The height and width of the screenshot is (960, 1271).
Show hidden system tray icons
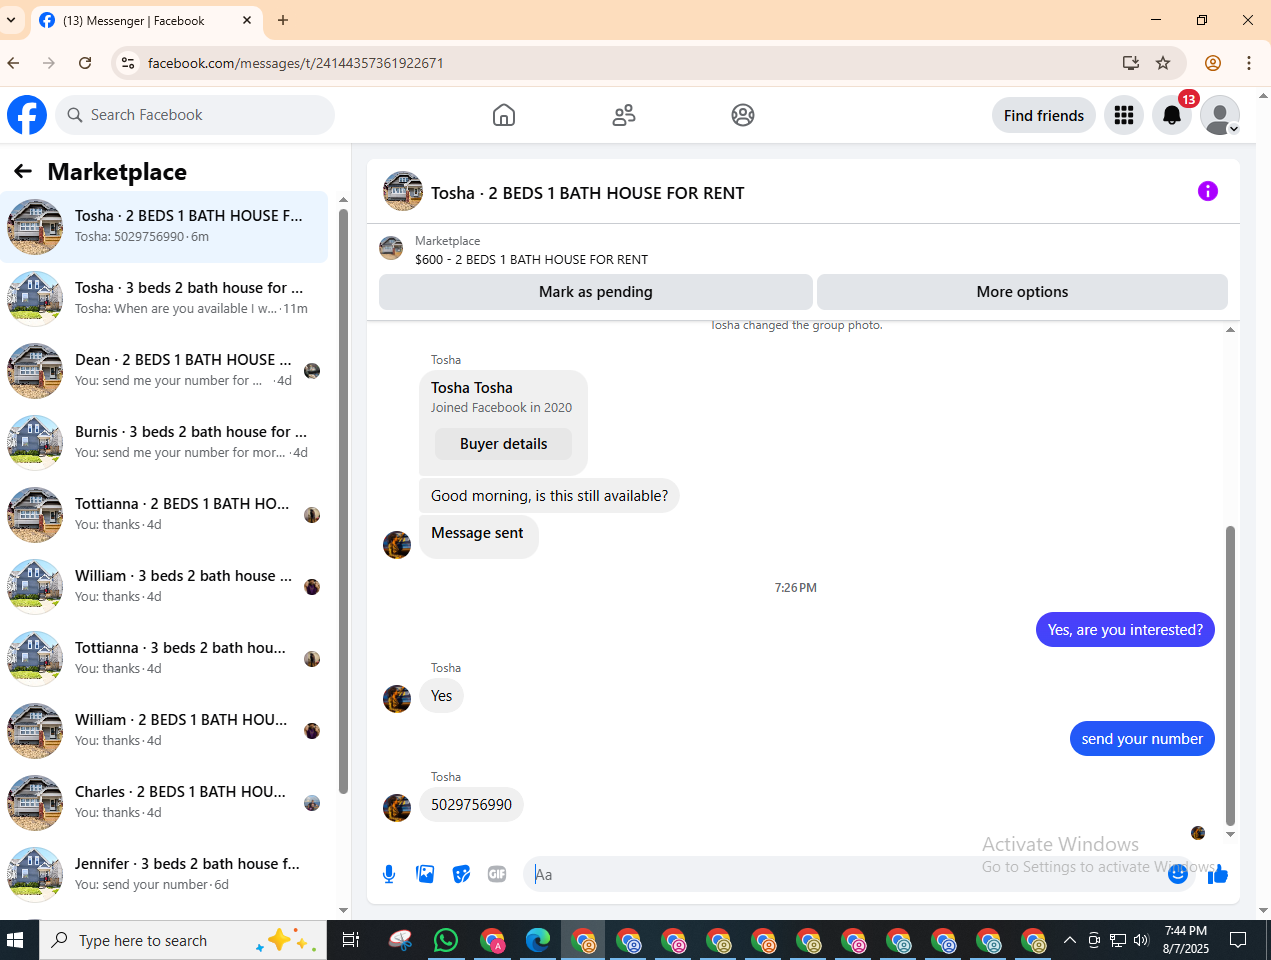click(x=1069, y=940)
